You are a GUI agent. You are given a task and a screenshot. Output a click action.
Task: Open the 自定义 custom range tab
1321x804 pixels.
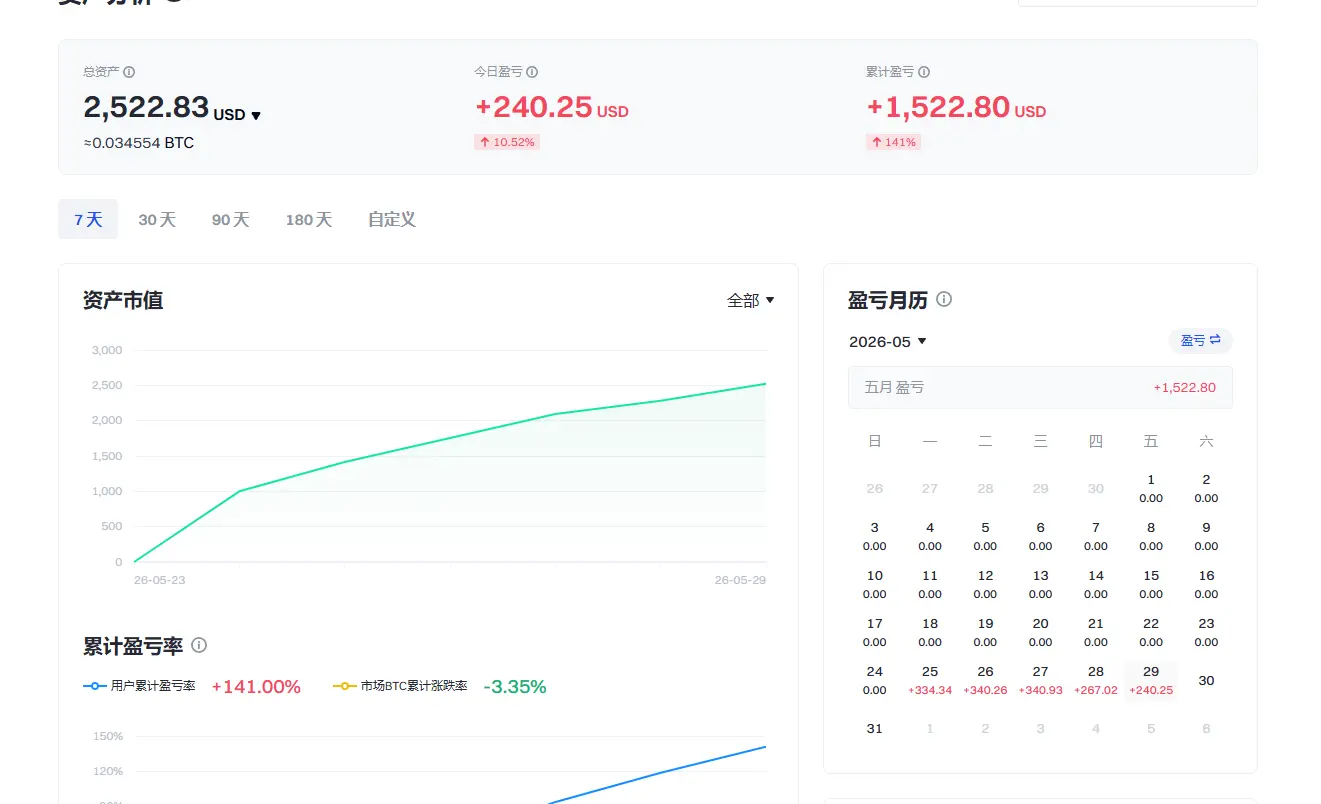point(392,219)
